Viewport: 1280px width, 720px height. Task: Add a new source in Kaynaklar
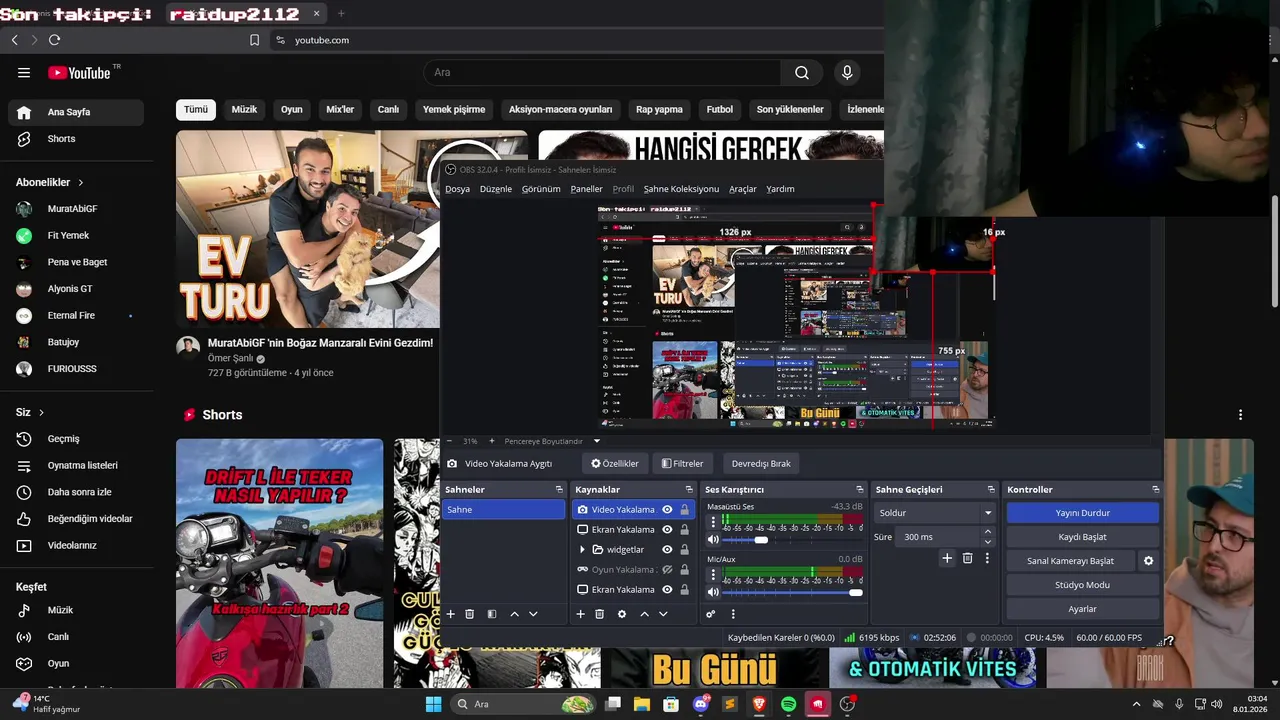tap(580, 614)
